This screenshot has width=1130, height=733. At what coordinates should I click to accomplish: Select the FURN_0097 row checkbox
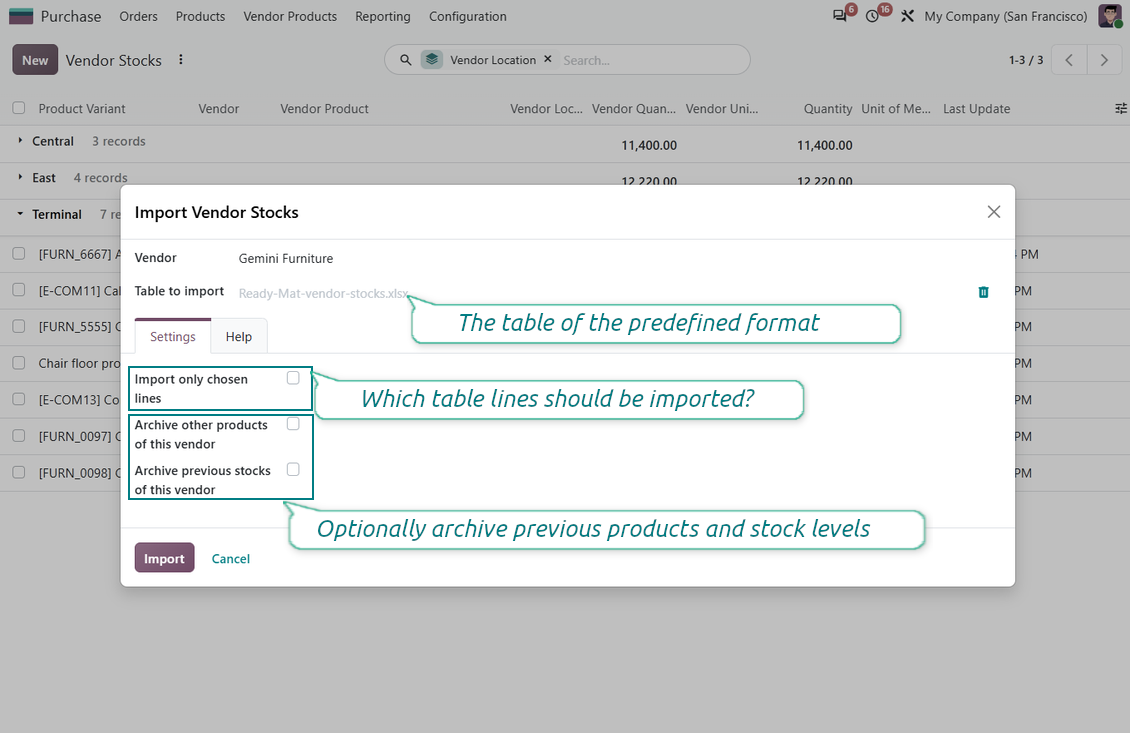point(19,436)
